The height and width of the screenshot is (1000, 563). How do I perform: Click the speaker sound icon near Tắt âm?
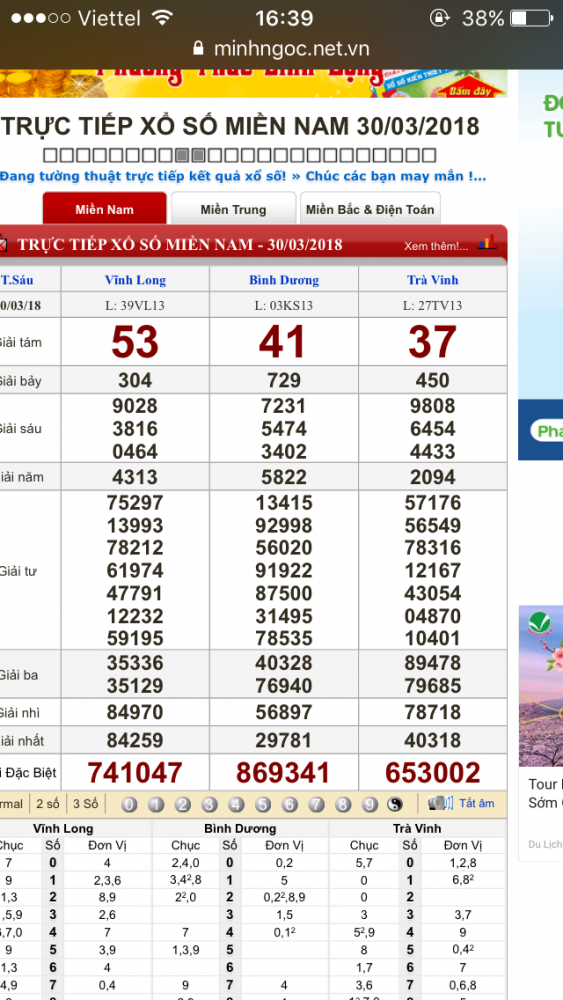point(440,803)
